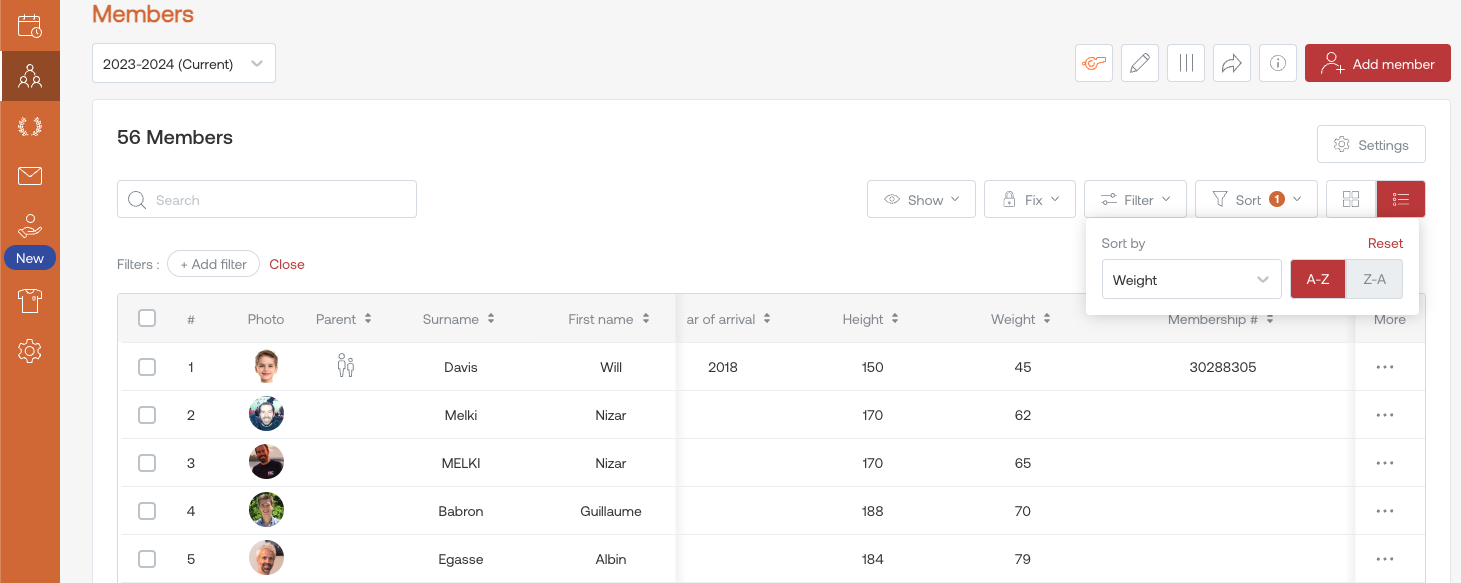
Task: Check the box for row 3 MELKI Nizar
Action: coord(147,463)
